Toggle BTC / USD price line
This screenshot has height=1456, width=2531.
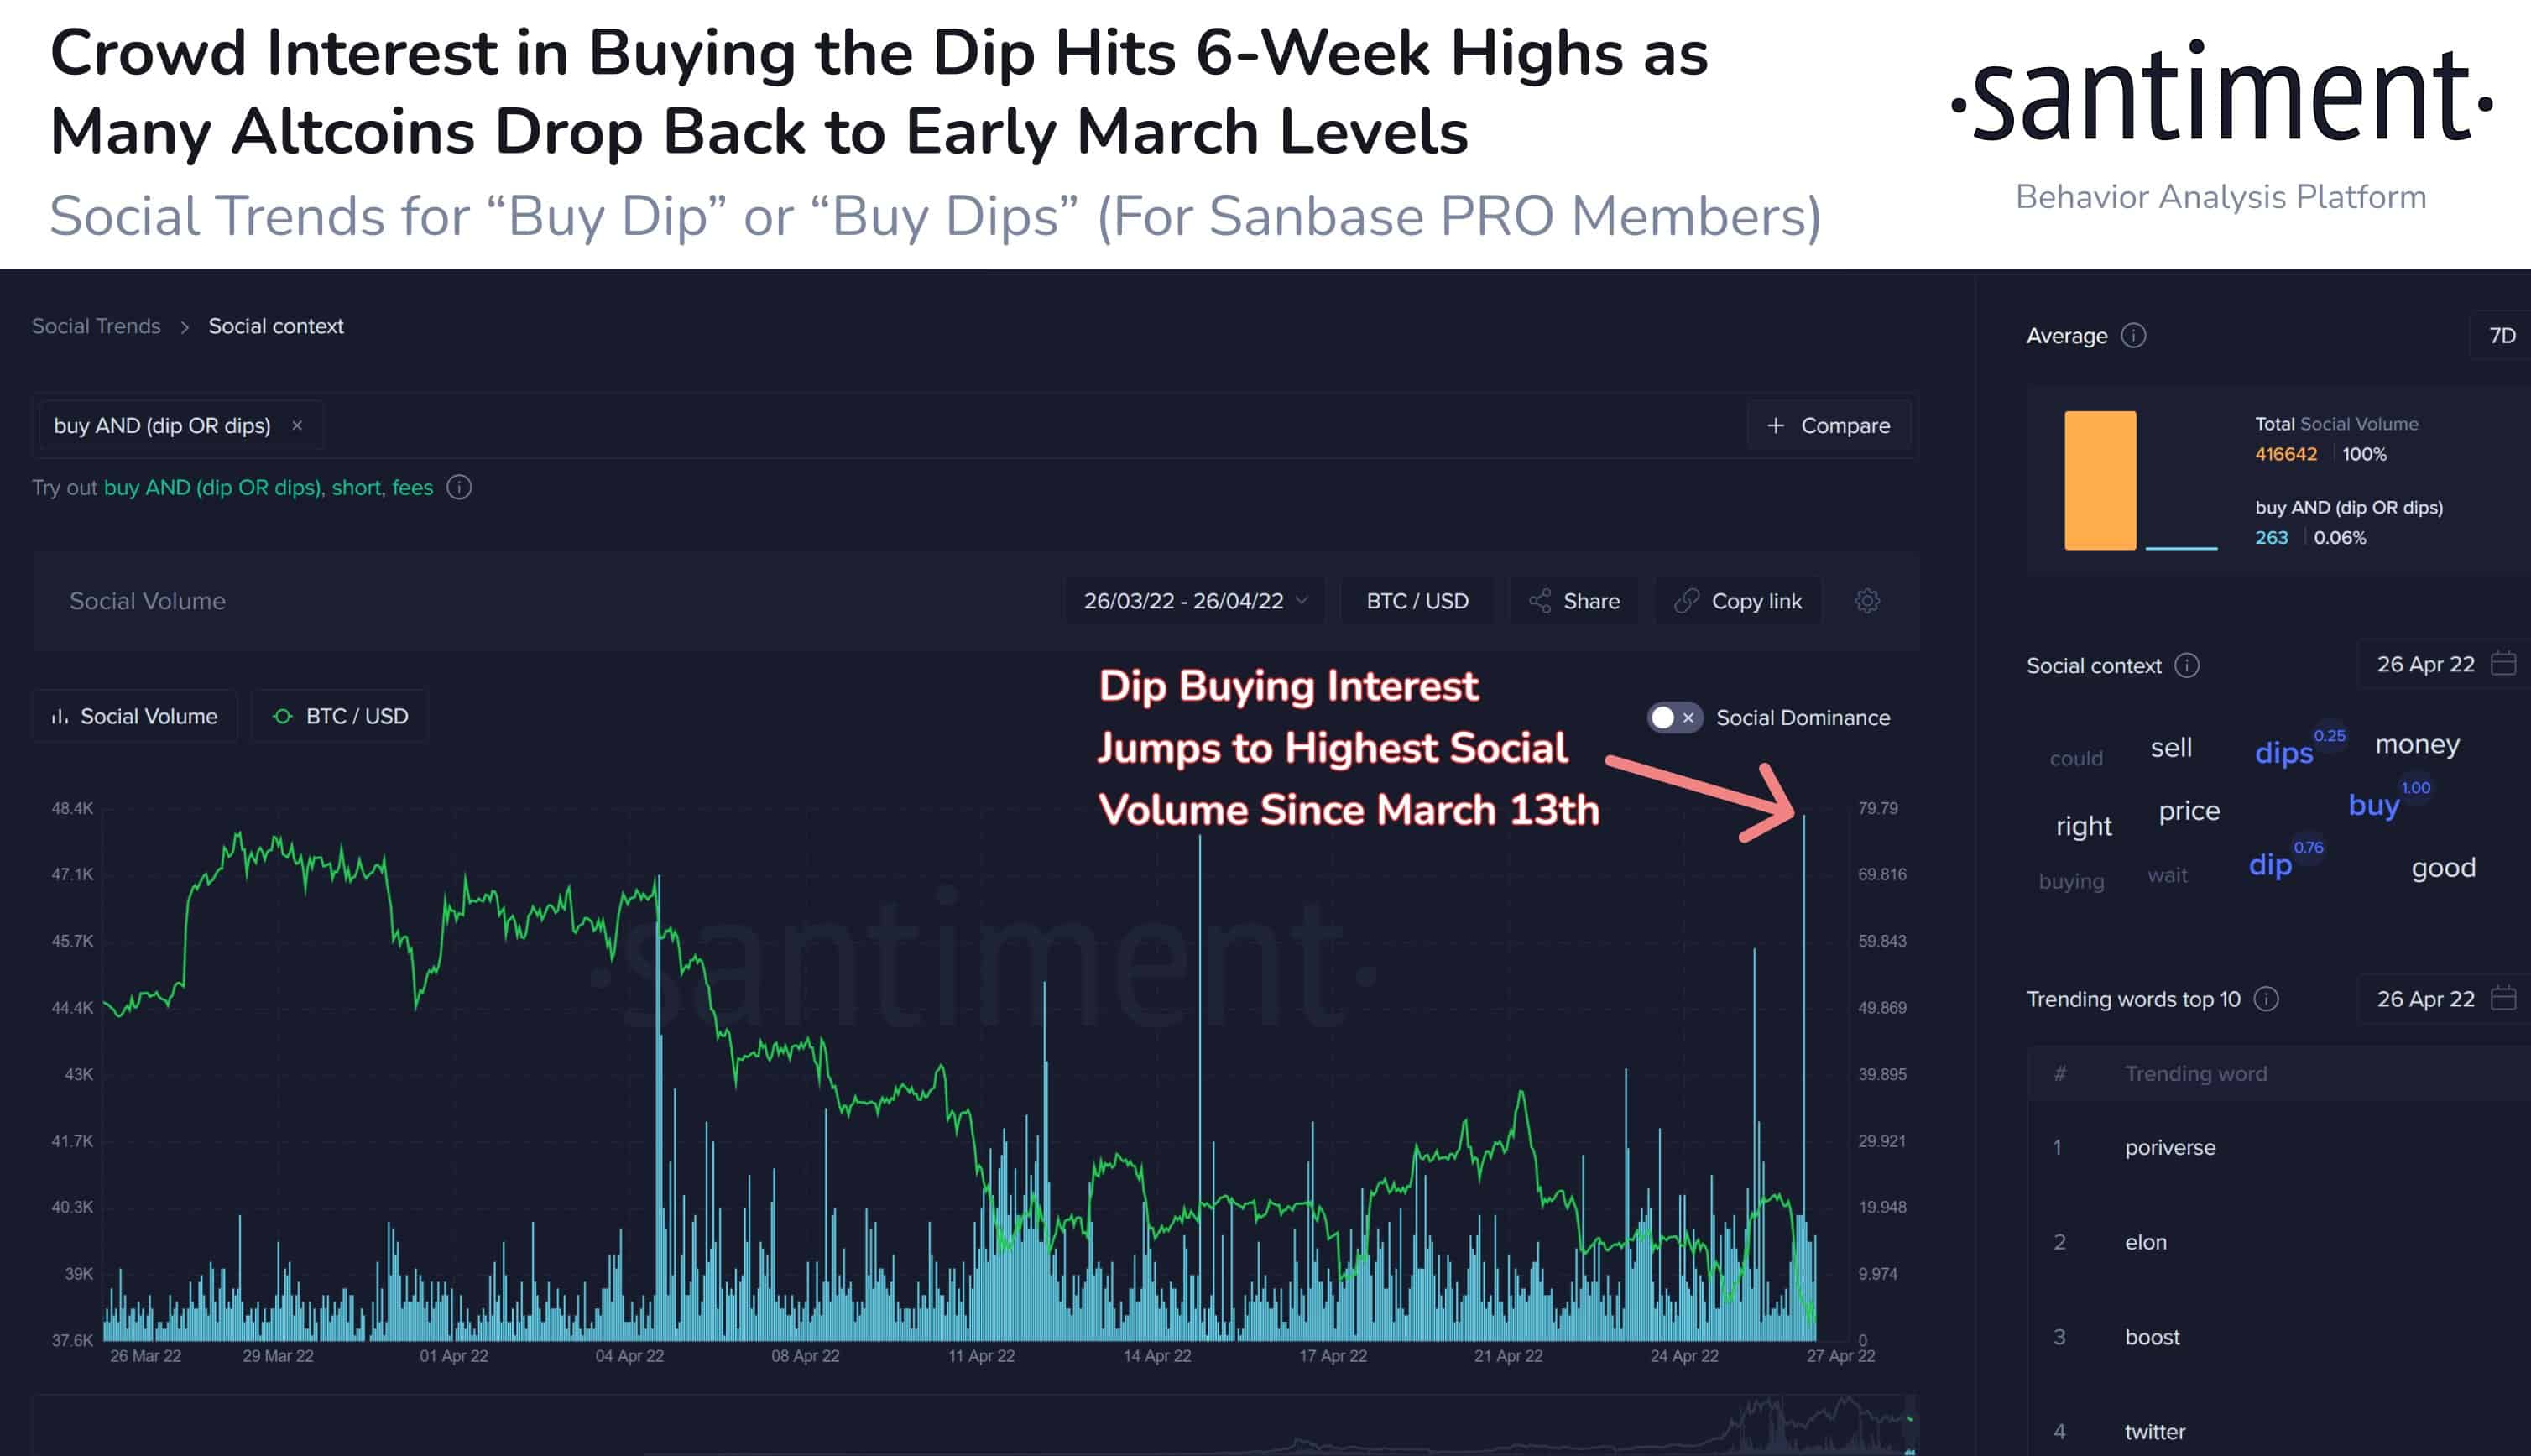340,716
